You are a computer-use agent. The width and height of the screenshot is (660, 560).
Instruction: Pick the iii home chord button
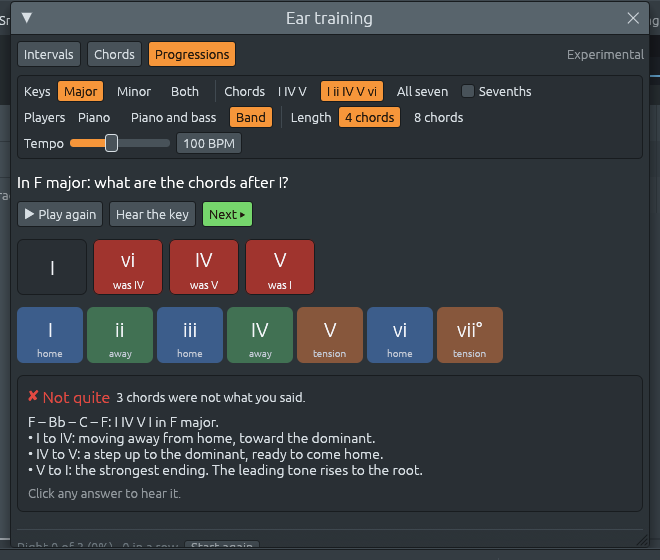pos(190,335)
